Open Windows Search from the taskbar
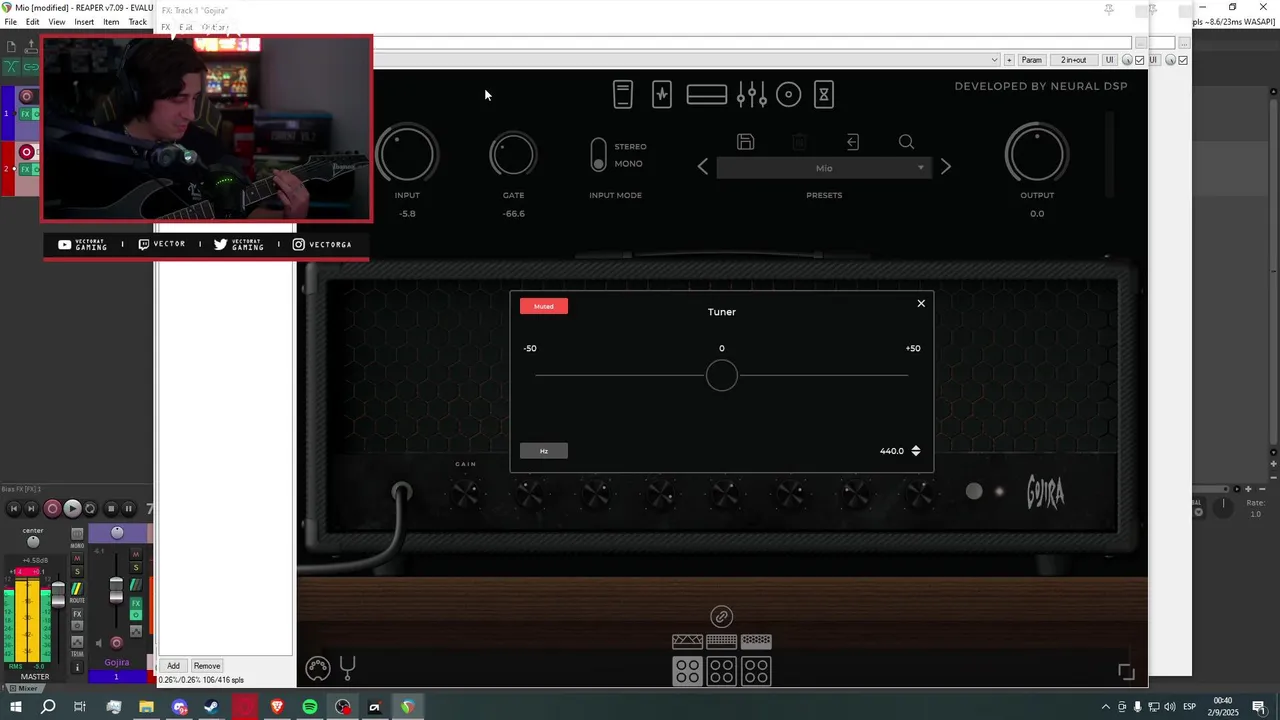 48,707
